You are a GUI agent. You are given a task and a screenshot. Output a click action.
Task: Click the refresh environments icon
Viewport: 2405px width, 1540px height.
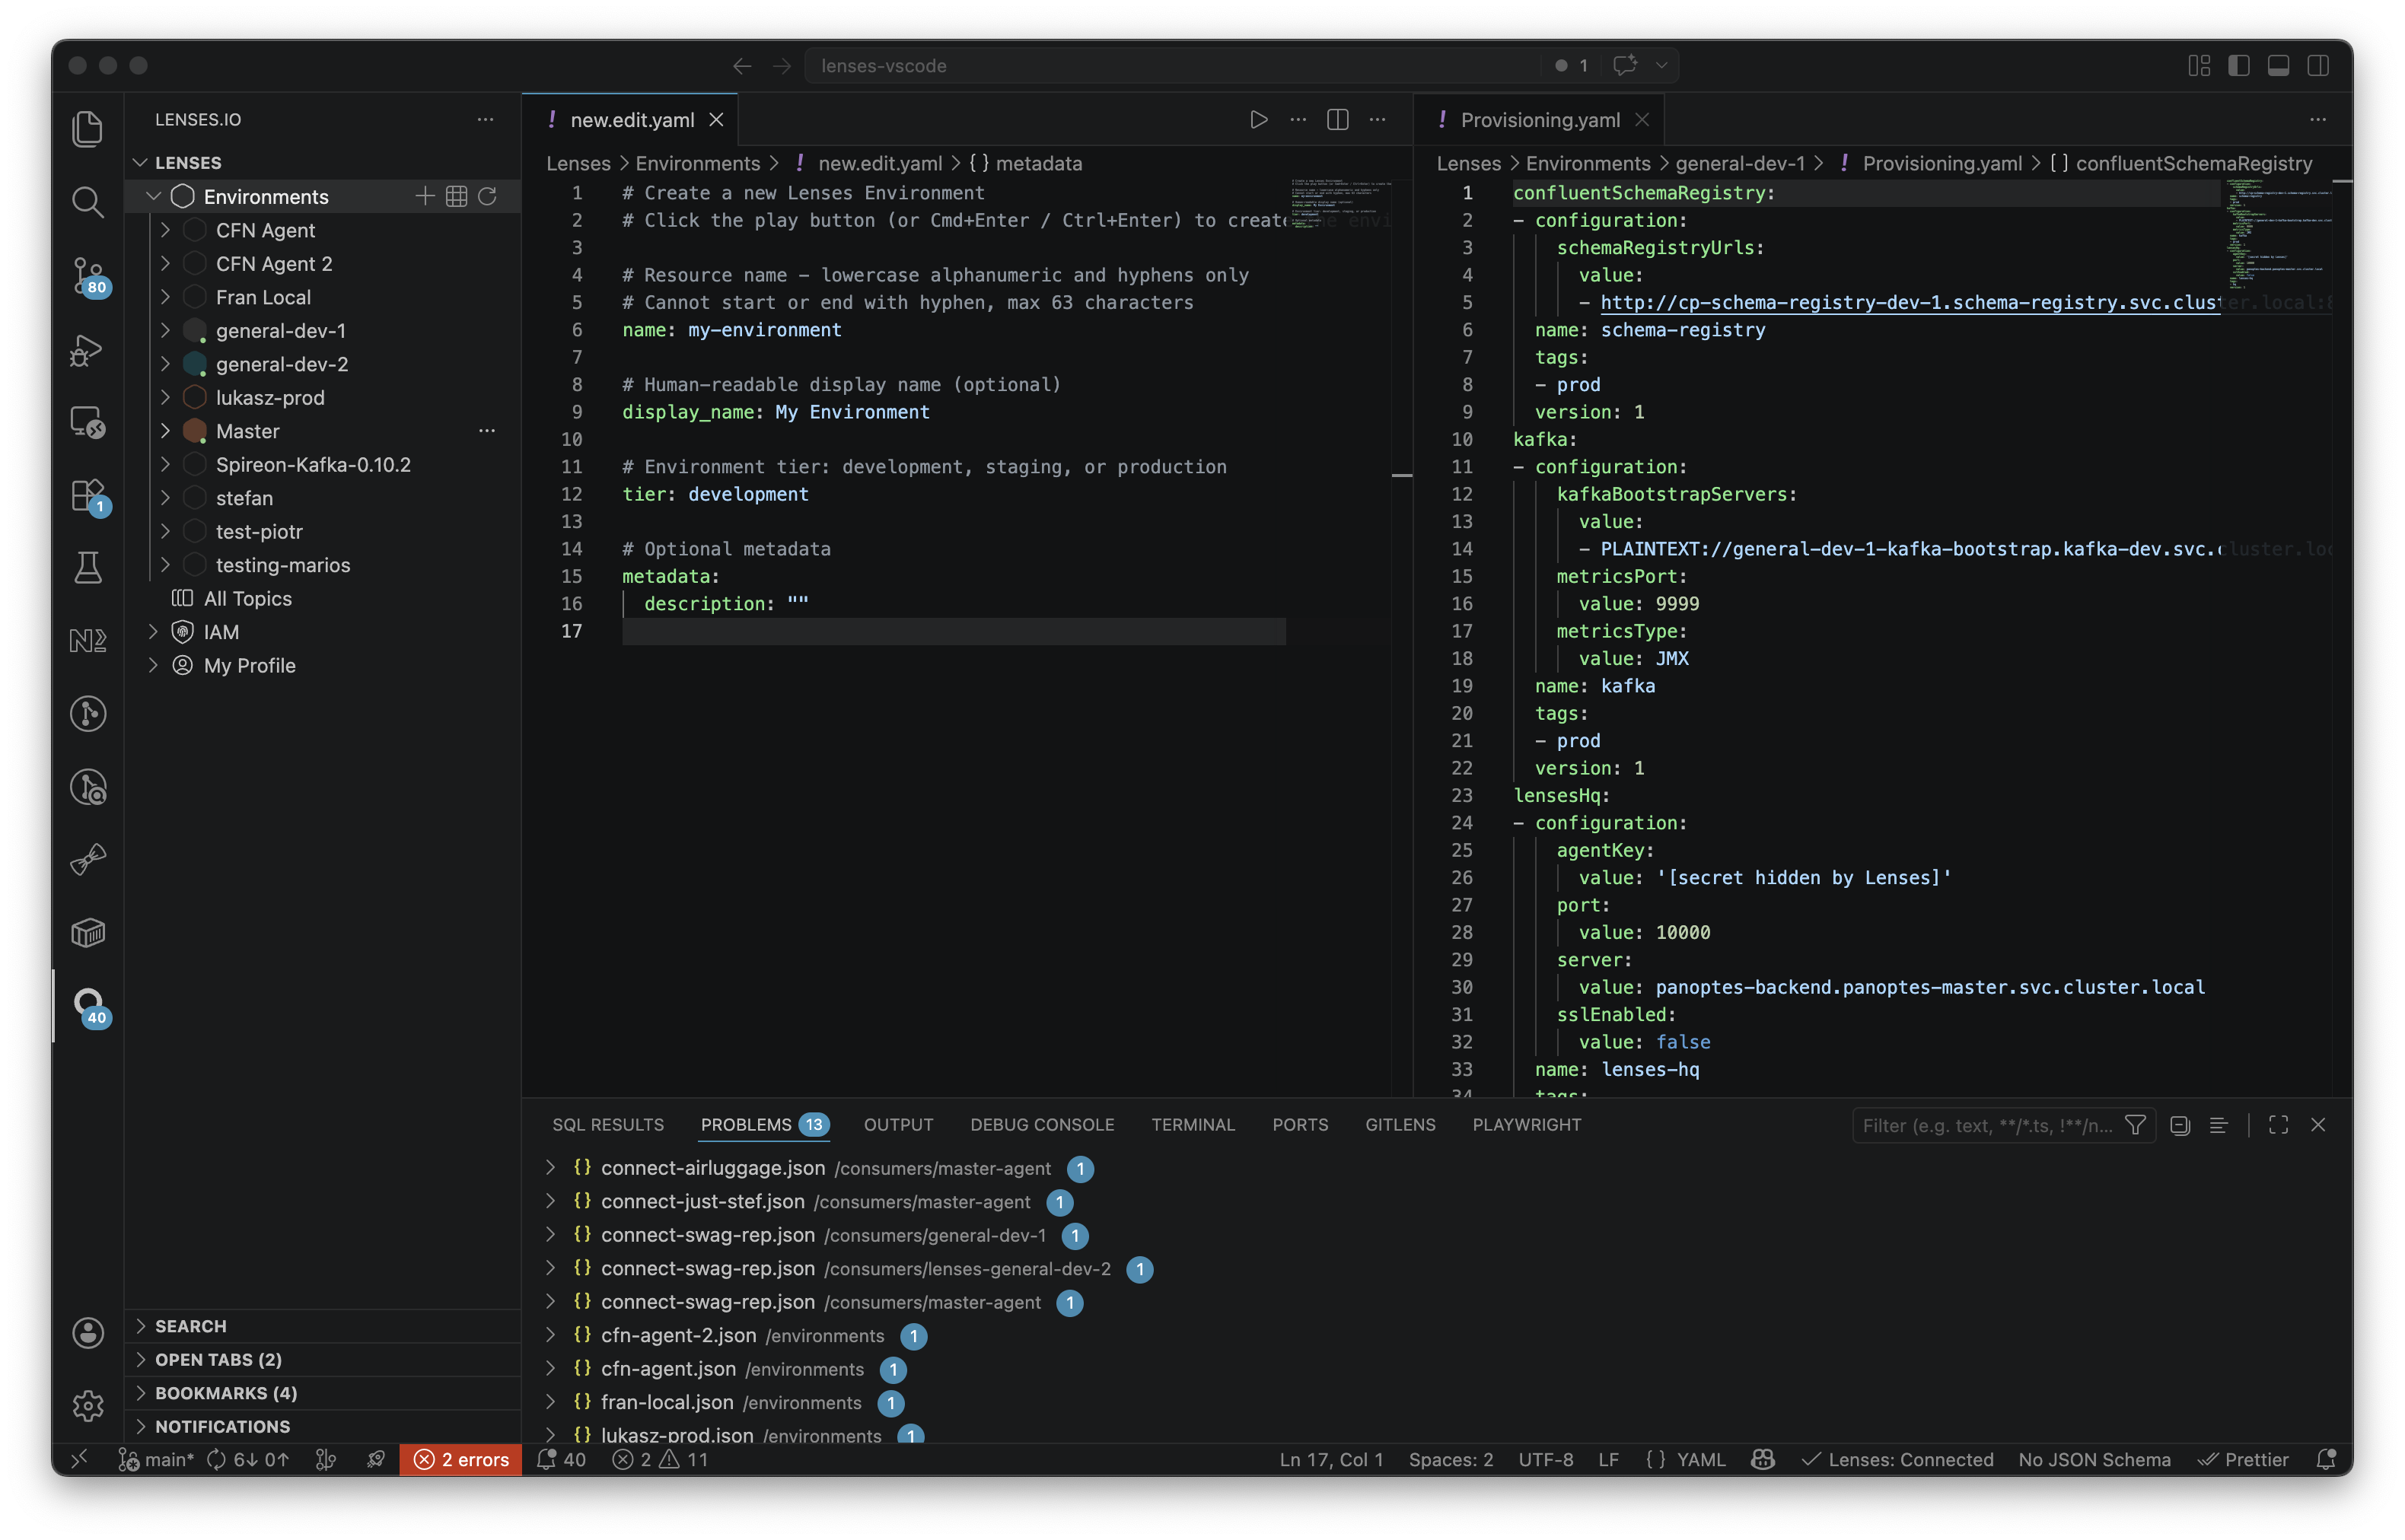point(487,196)
